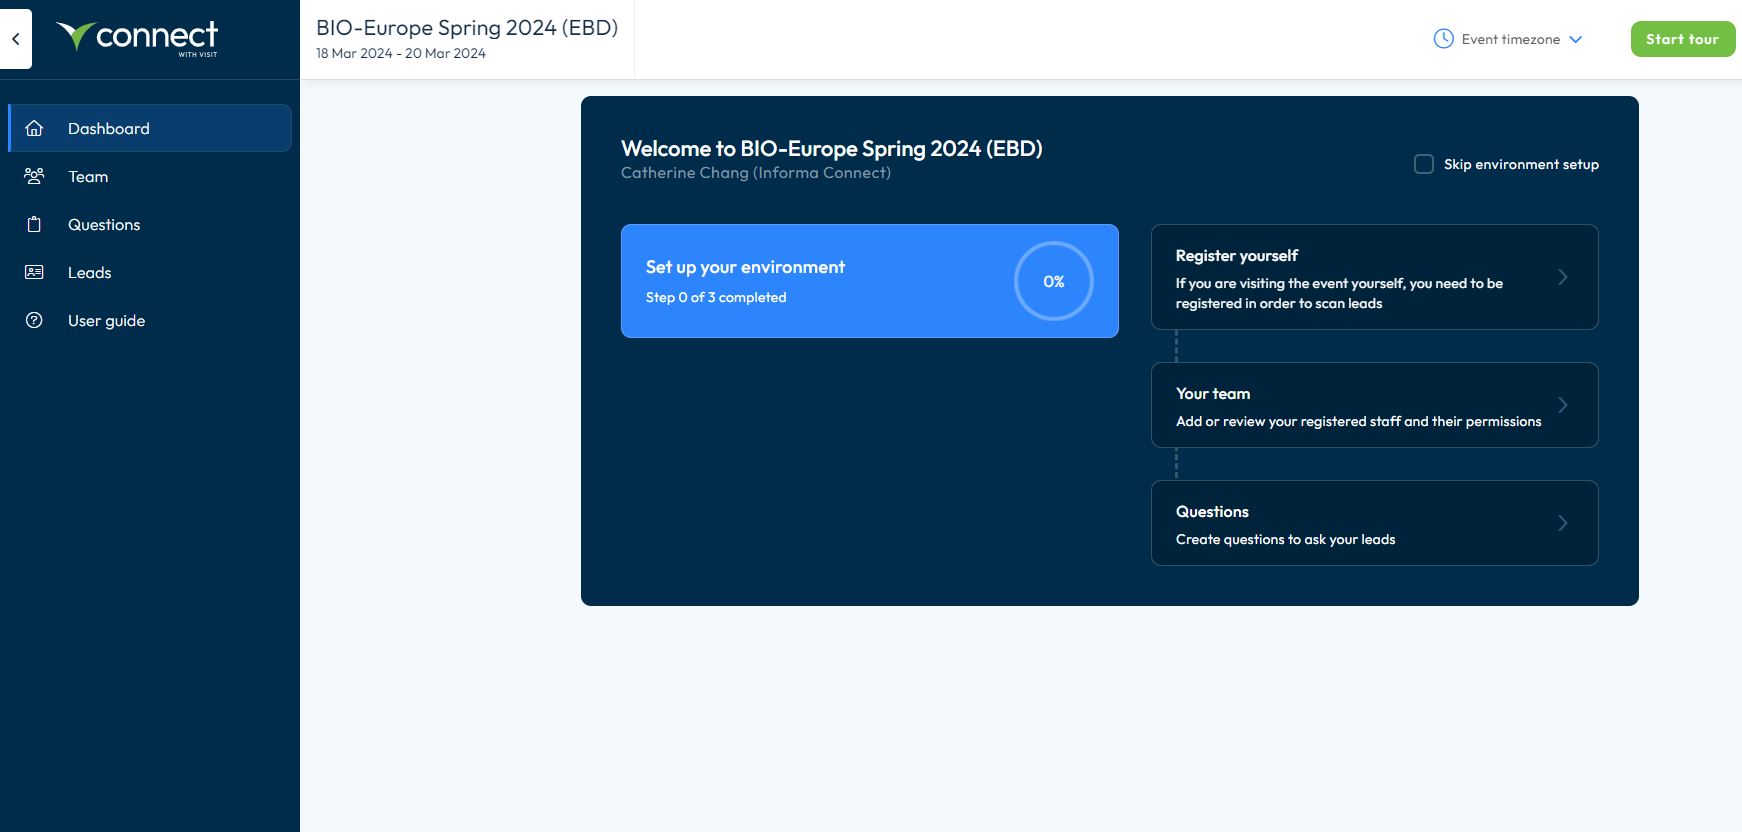Click the Questions clipboard icon
The image size is (1742, 832).
(34, 224)
